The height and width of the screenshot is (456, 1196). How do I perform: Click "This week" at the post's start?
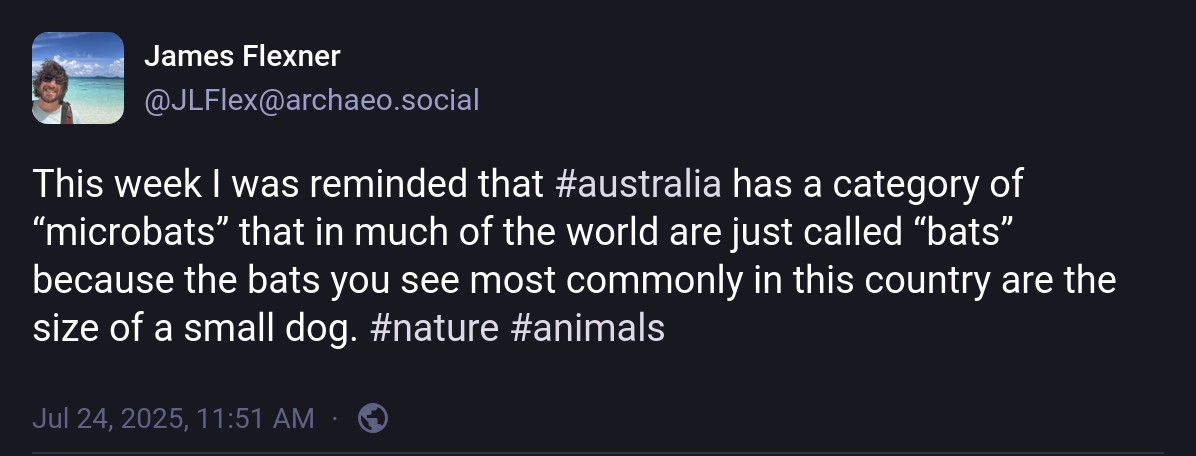pos(102,185)
